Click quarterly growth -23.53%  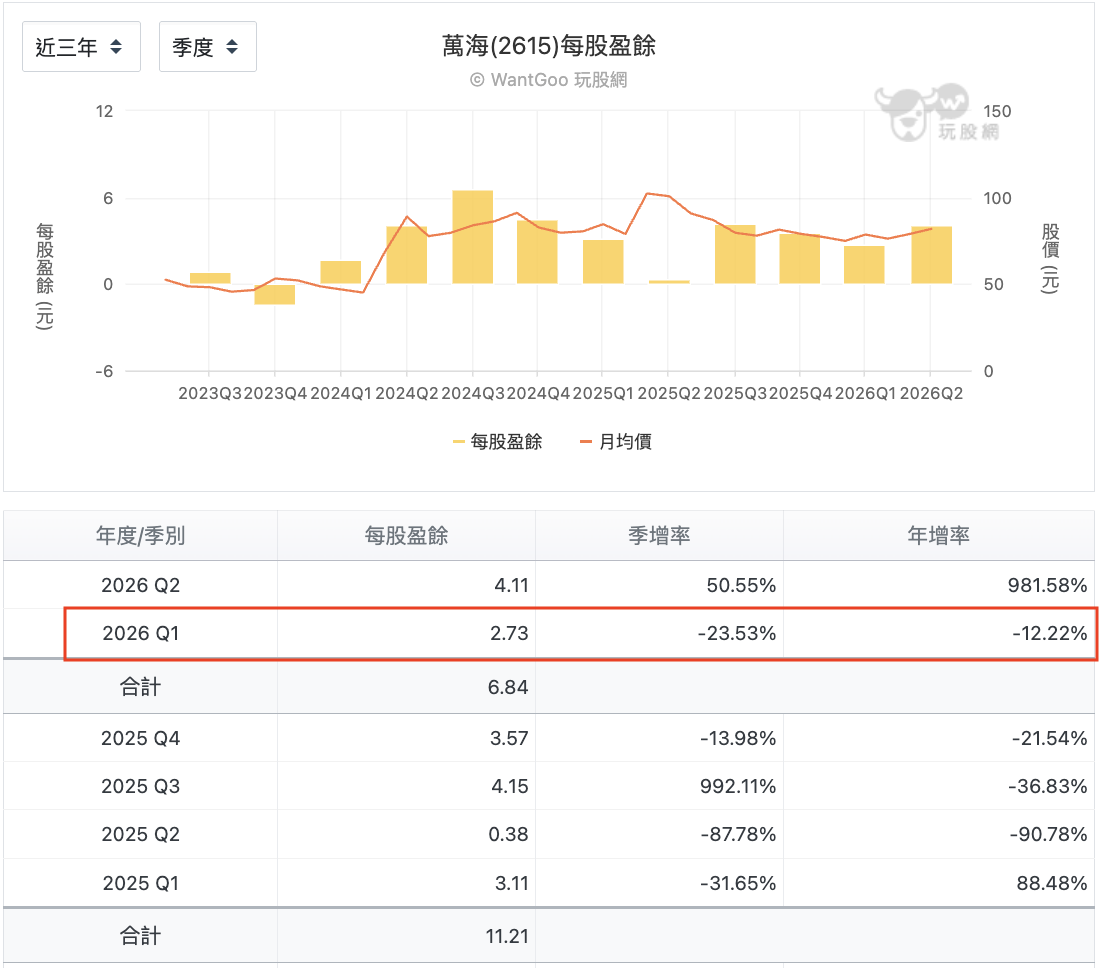[x=737, y=633]
